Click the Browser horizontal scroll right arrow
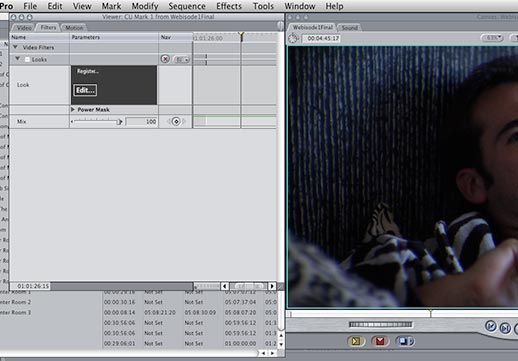 pos(273,353)
